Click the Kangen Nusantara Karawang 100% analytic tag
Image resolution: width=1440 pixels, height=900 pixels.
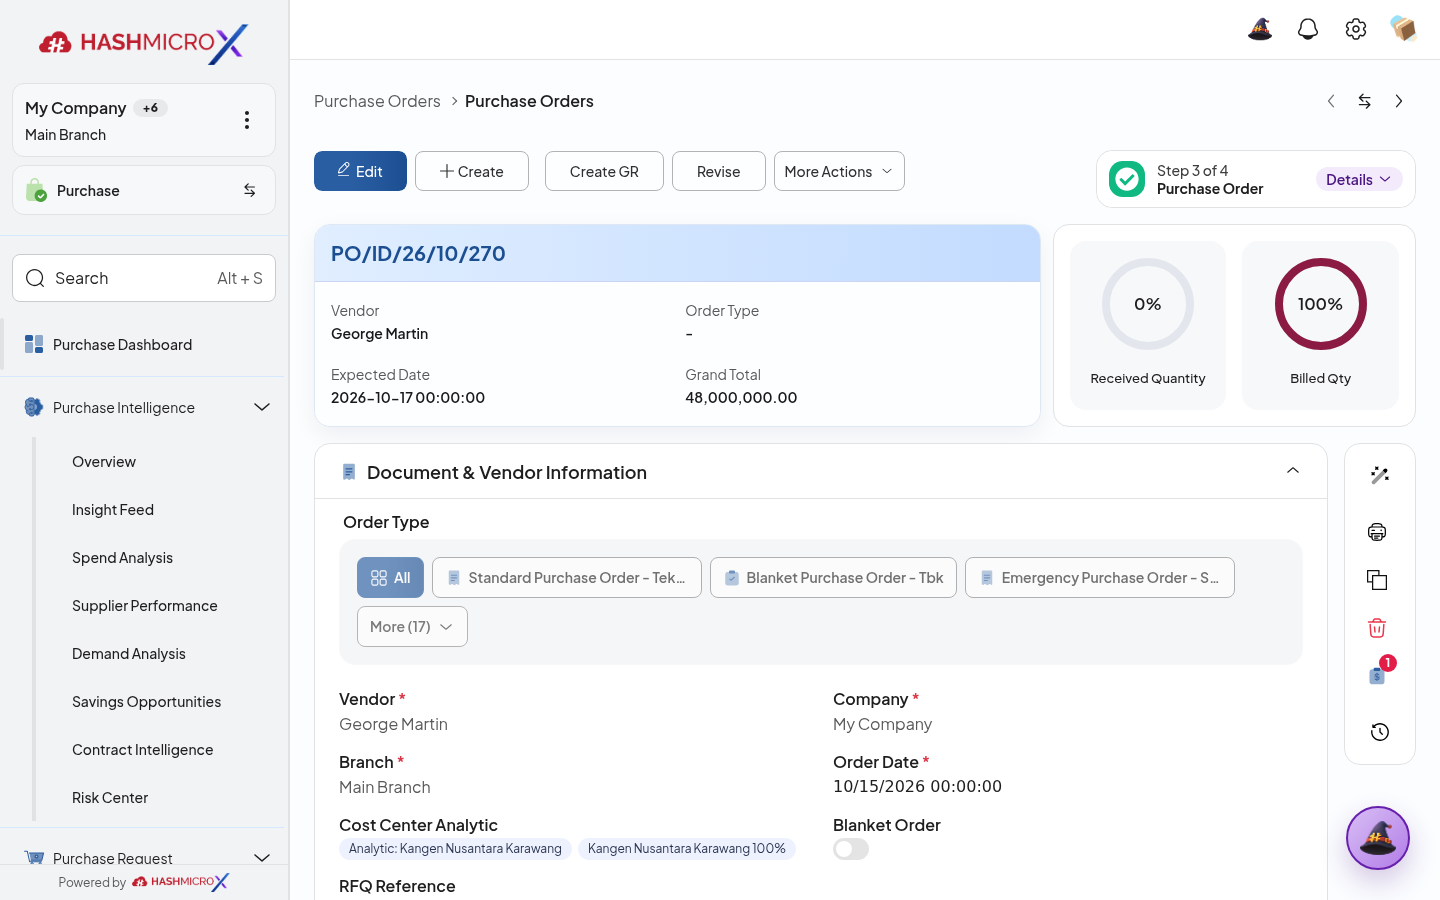click(686, 849)
